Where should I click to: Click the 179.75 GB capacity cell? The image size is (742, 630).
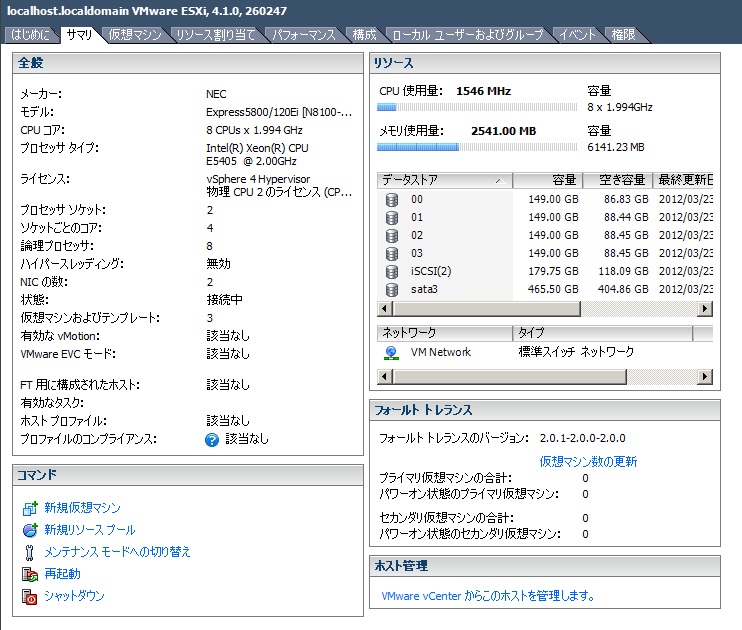pos(553,271)
